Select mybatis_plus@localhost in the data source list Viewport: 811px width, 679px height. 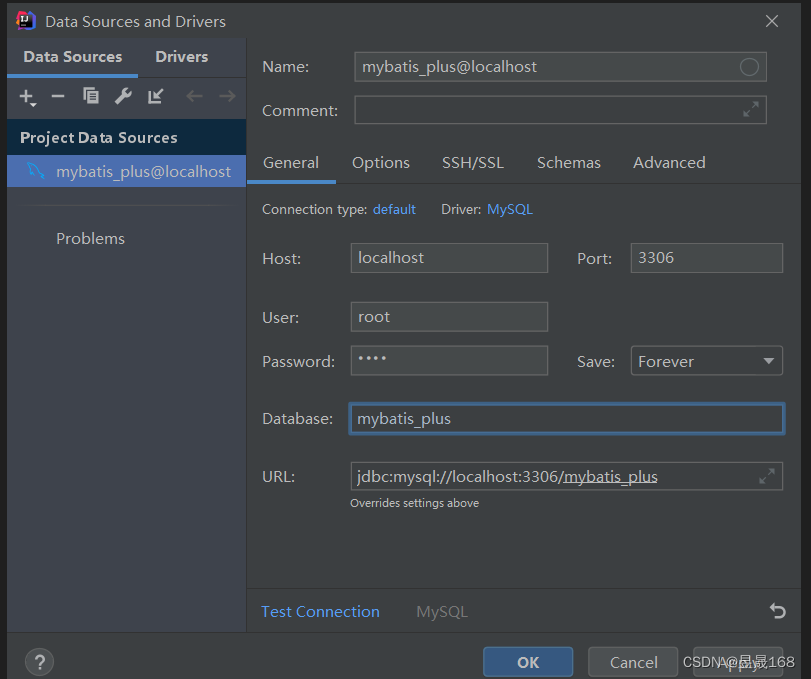127,171
